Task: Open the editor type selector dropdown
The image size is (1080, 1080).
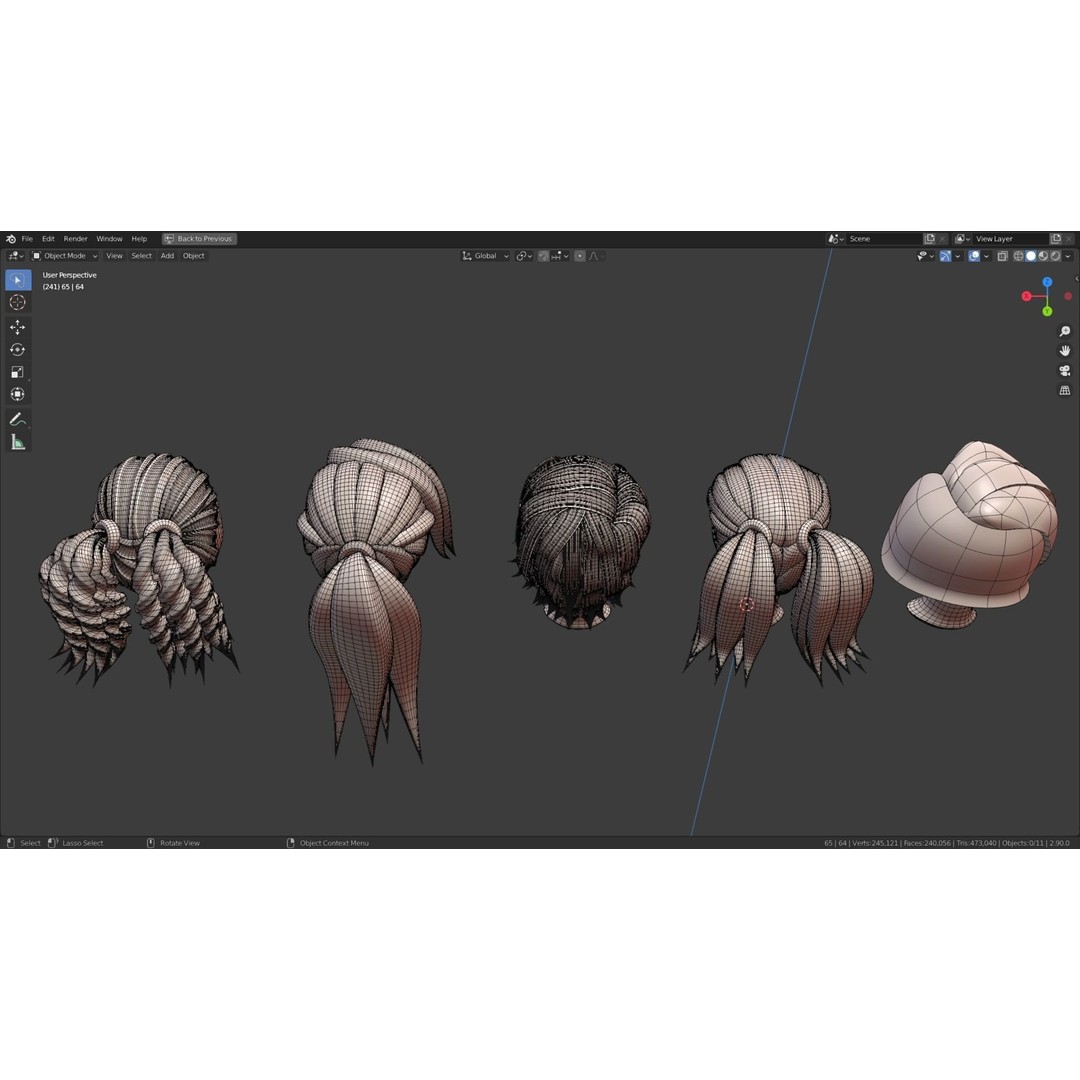Action: point(16,256)
